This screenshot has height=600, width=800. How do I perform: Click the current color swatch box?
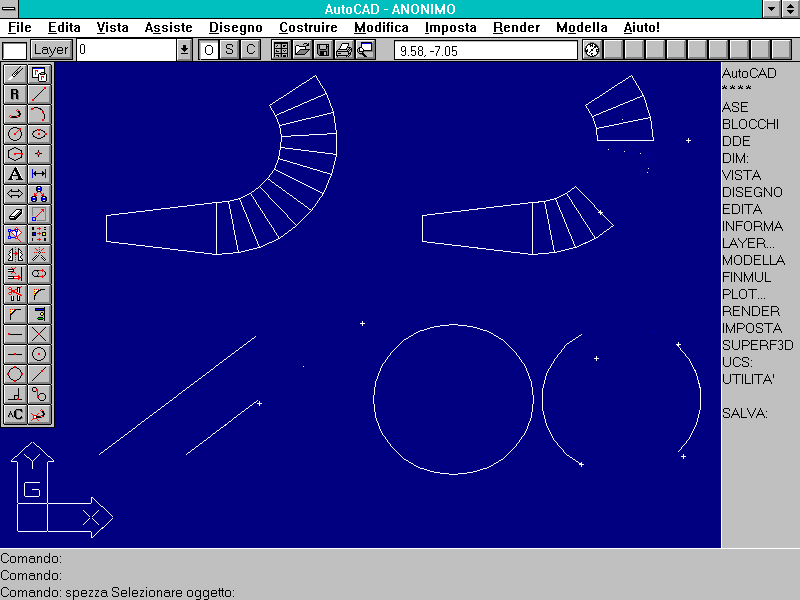[x=14, y=49]
